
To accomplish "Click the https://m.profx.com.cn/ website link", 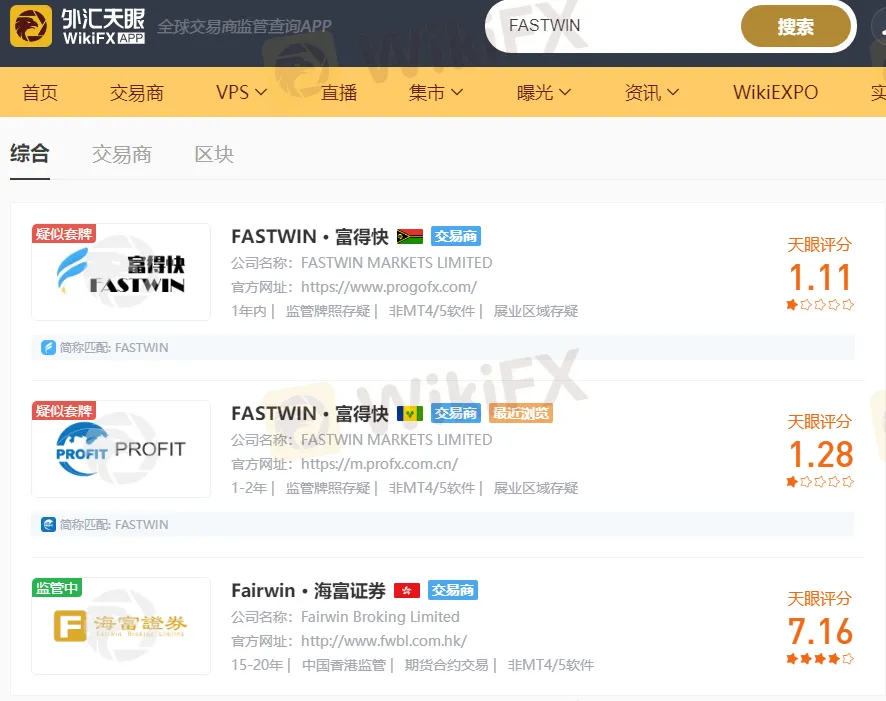I will (x=379, y=464).
